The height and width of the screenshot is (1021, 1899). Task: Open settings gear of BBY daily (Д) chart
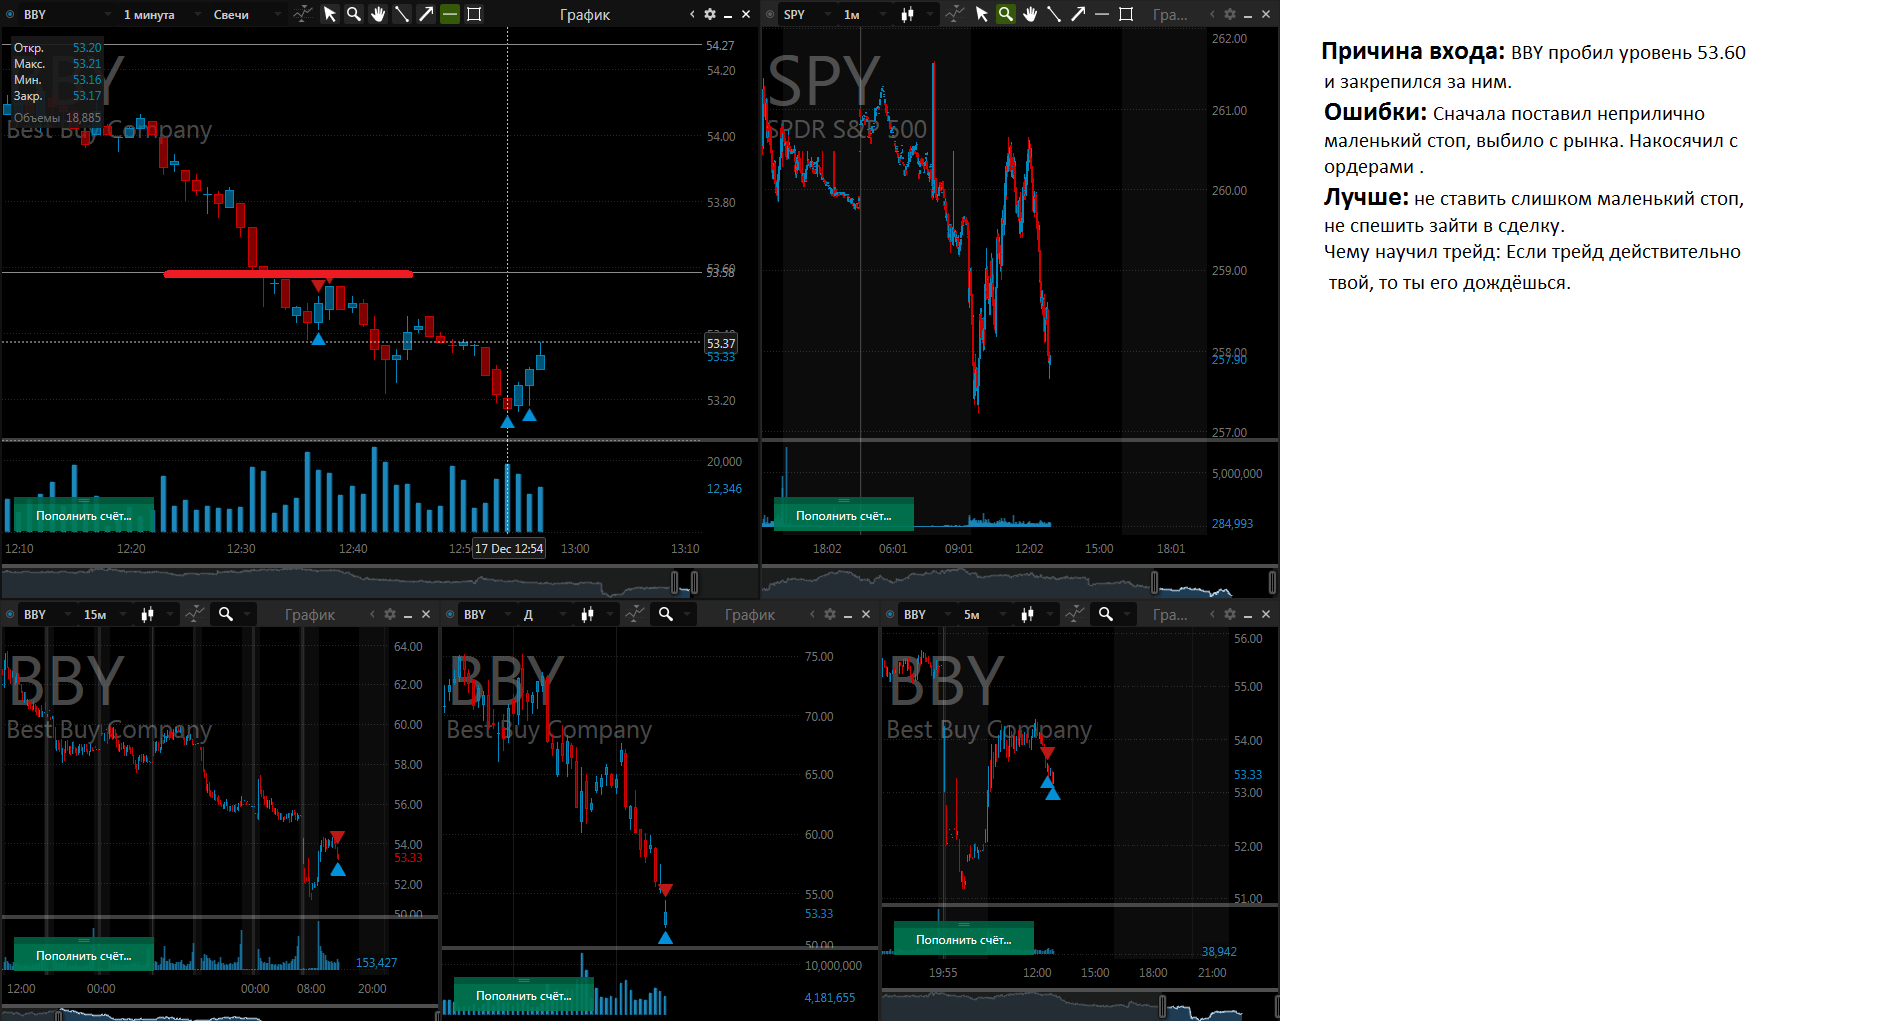click(830, 614)
